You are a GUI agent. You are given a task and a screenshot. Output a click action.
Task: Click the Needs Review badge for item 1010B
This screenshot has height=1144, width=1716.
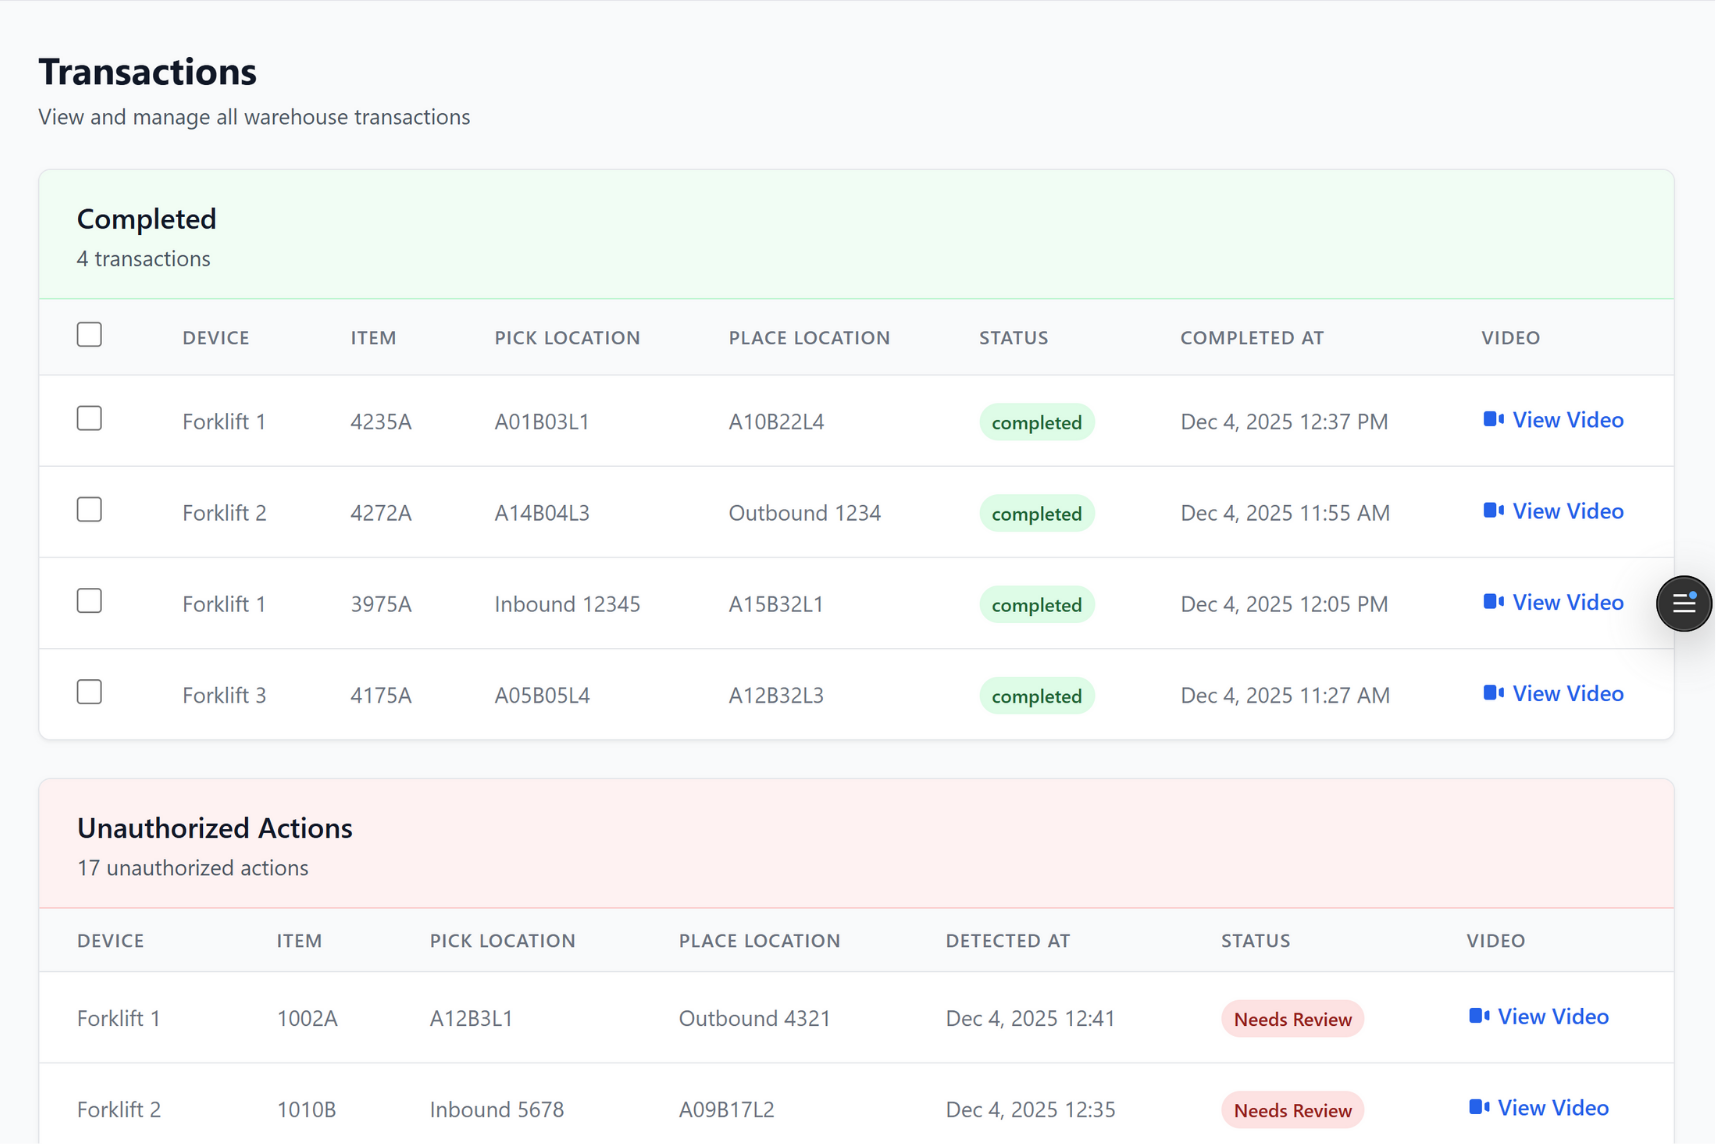(1292, 1110)
